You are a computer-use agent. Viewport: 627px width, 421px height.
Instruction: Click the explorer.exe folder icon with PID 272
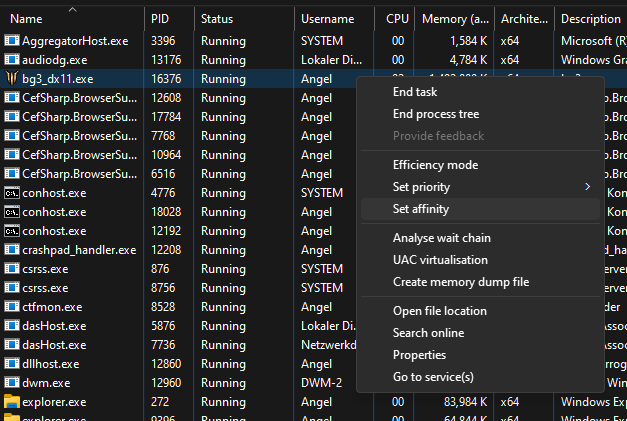11,402
